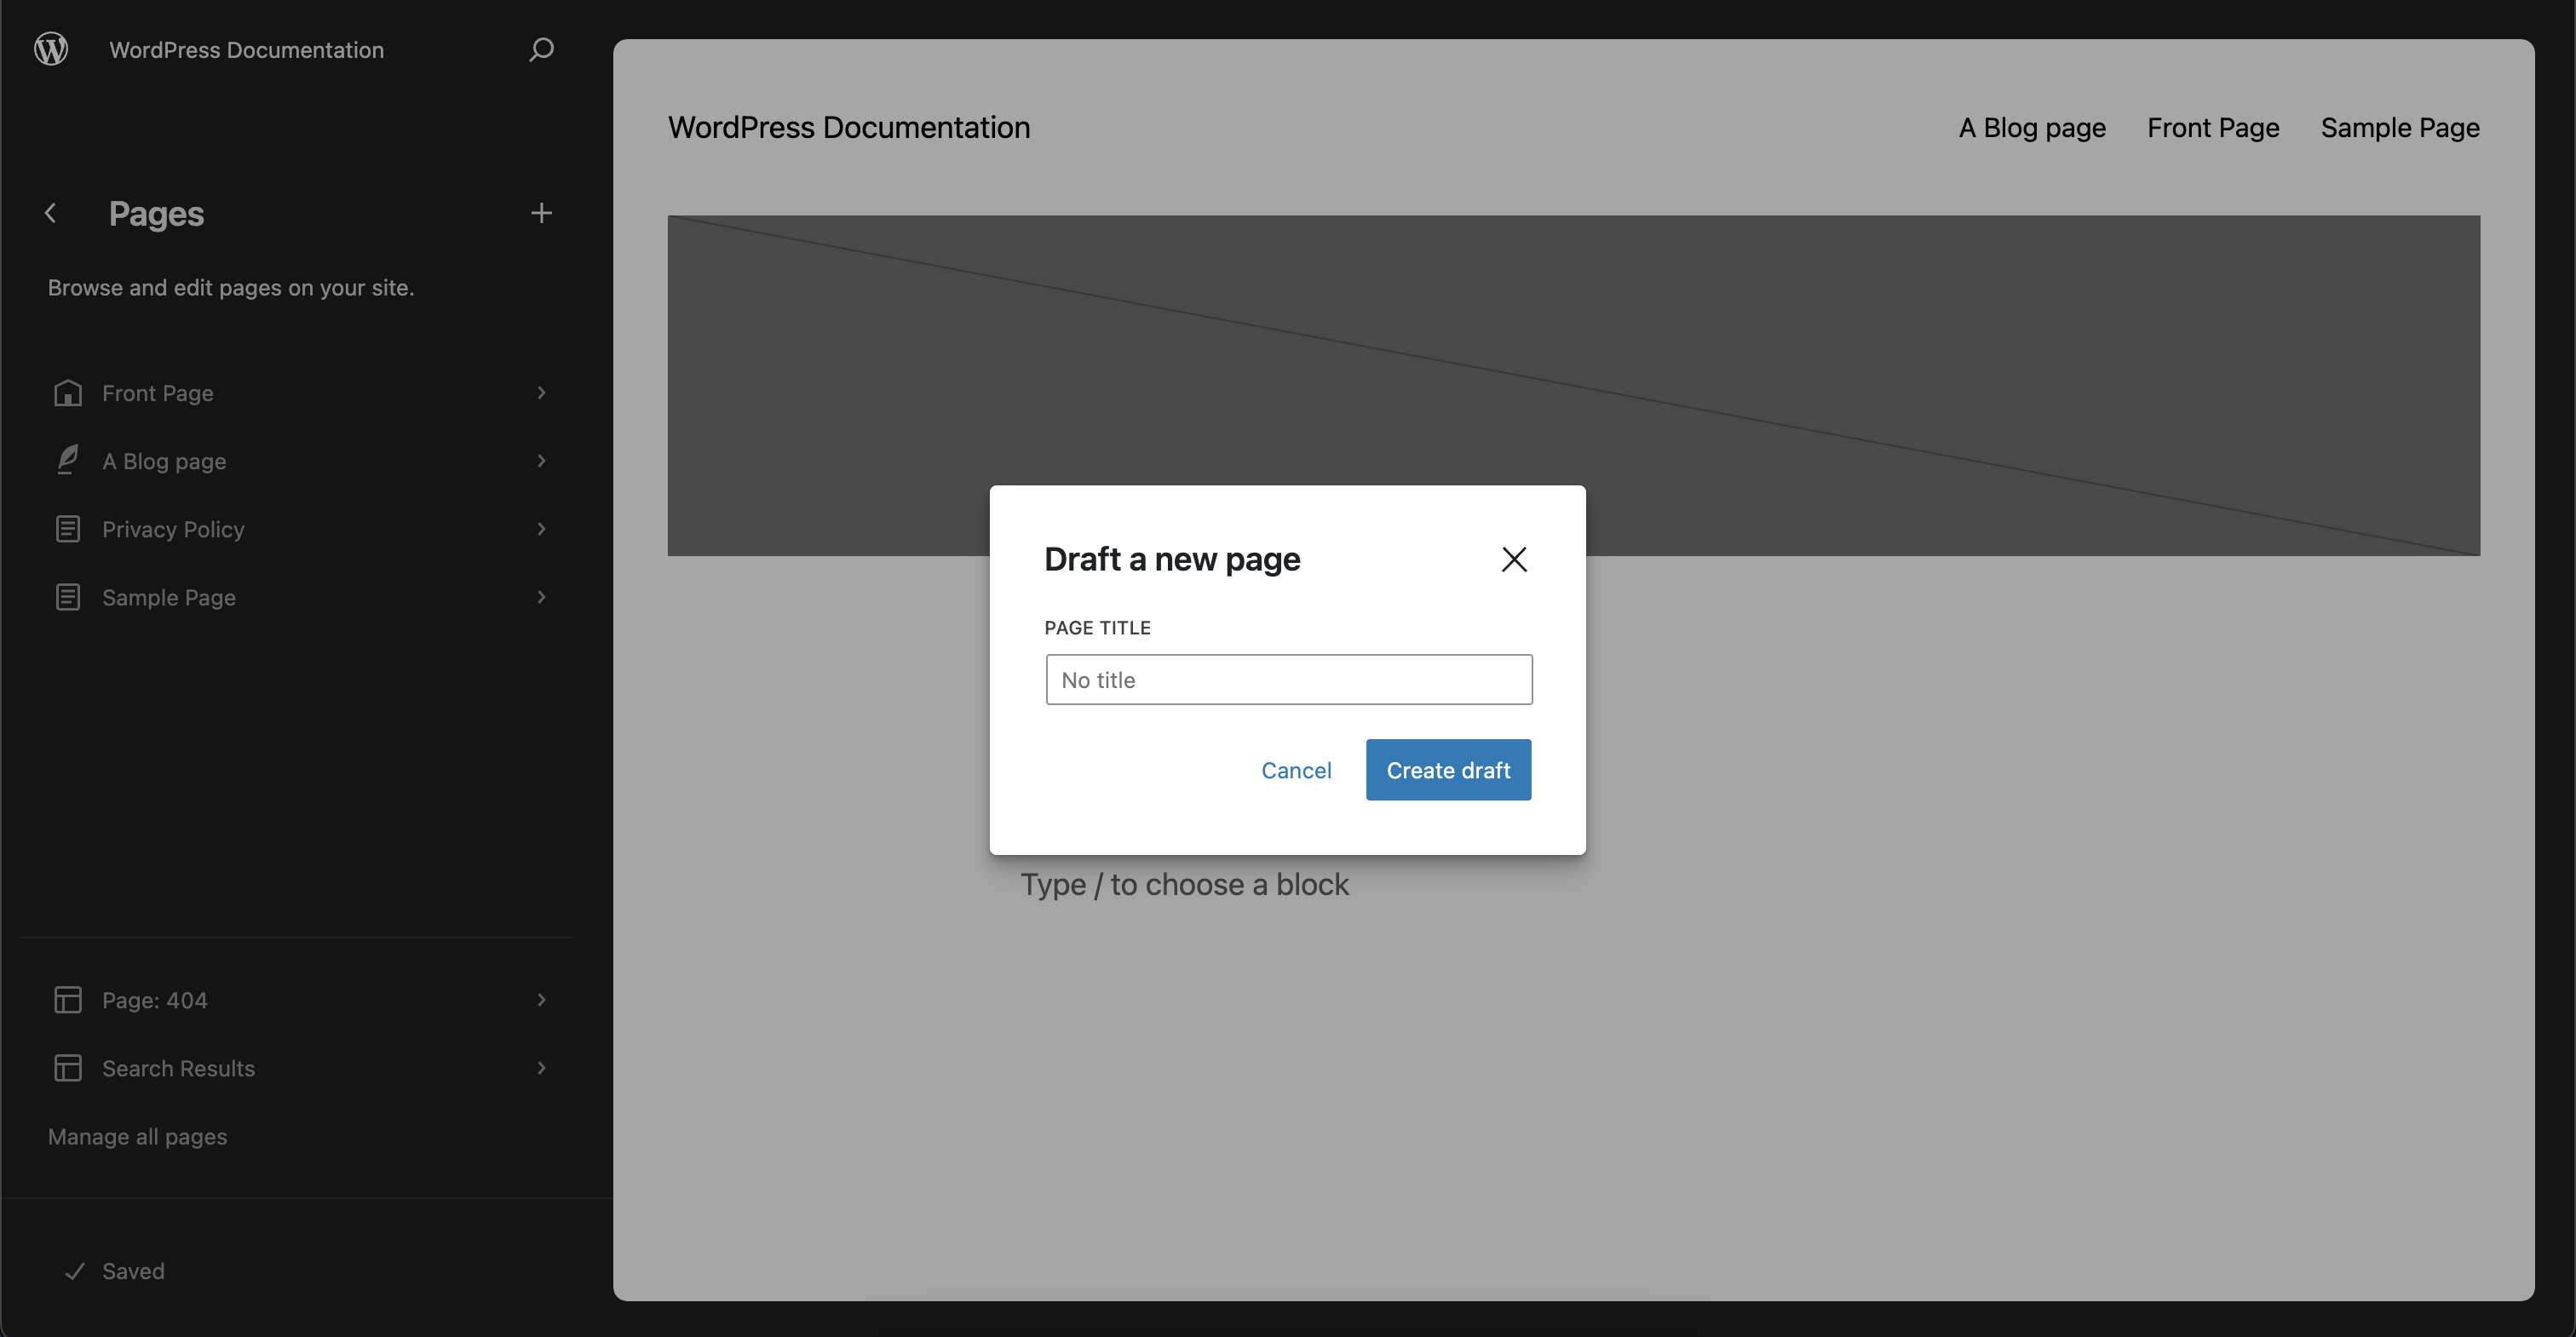Screen dimensions: 2576x1337
Task: Close the Draft a new page dialog
Action: 1514,559
